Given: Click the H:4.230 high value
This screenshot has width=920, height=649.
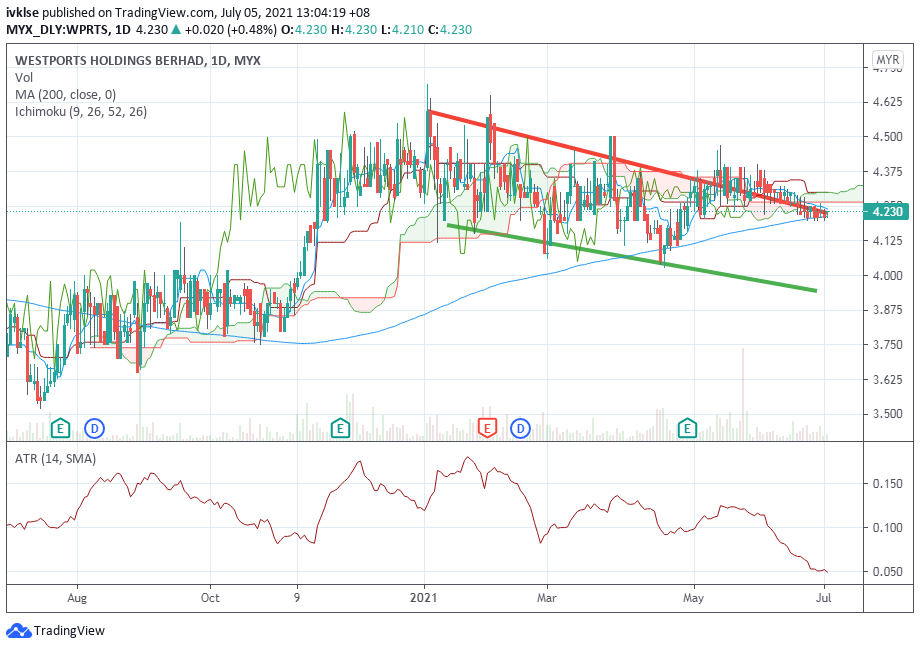Looking at the screenshot, I should click(354, 29).
